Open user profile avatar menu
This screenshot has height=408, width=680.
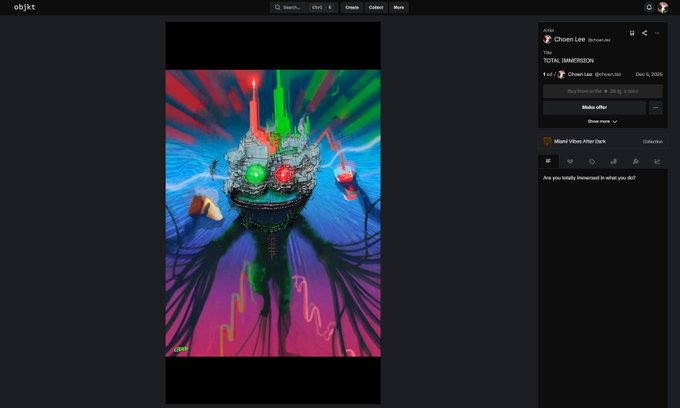point(663,7)
